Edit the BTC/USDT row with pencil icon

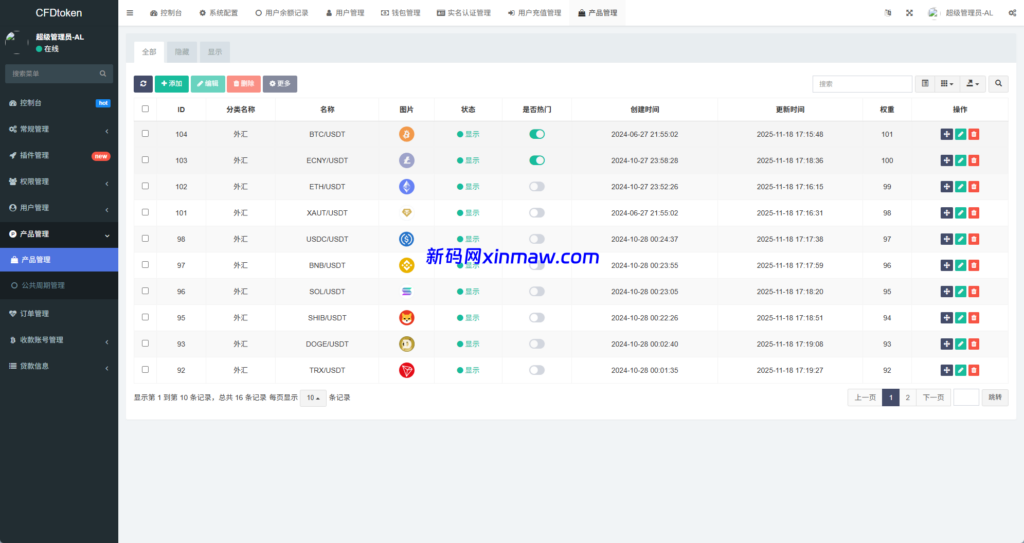tap(960, 134)
